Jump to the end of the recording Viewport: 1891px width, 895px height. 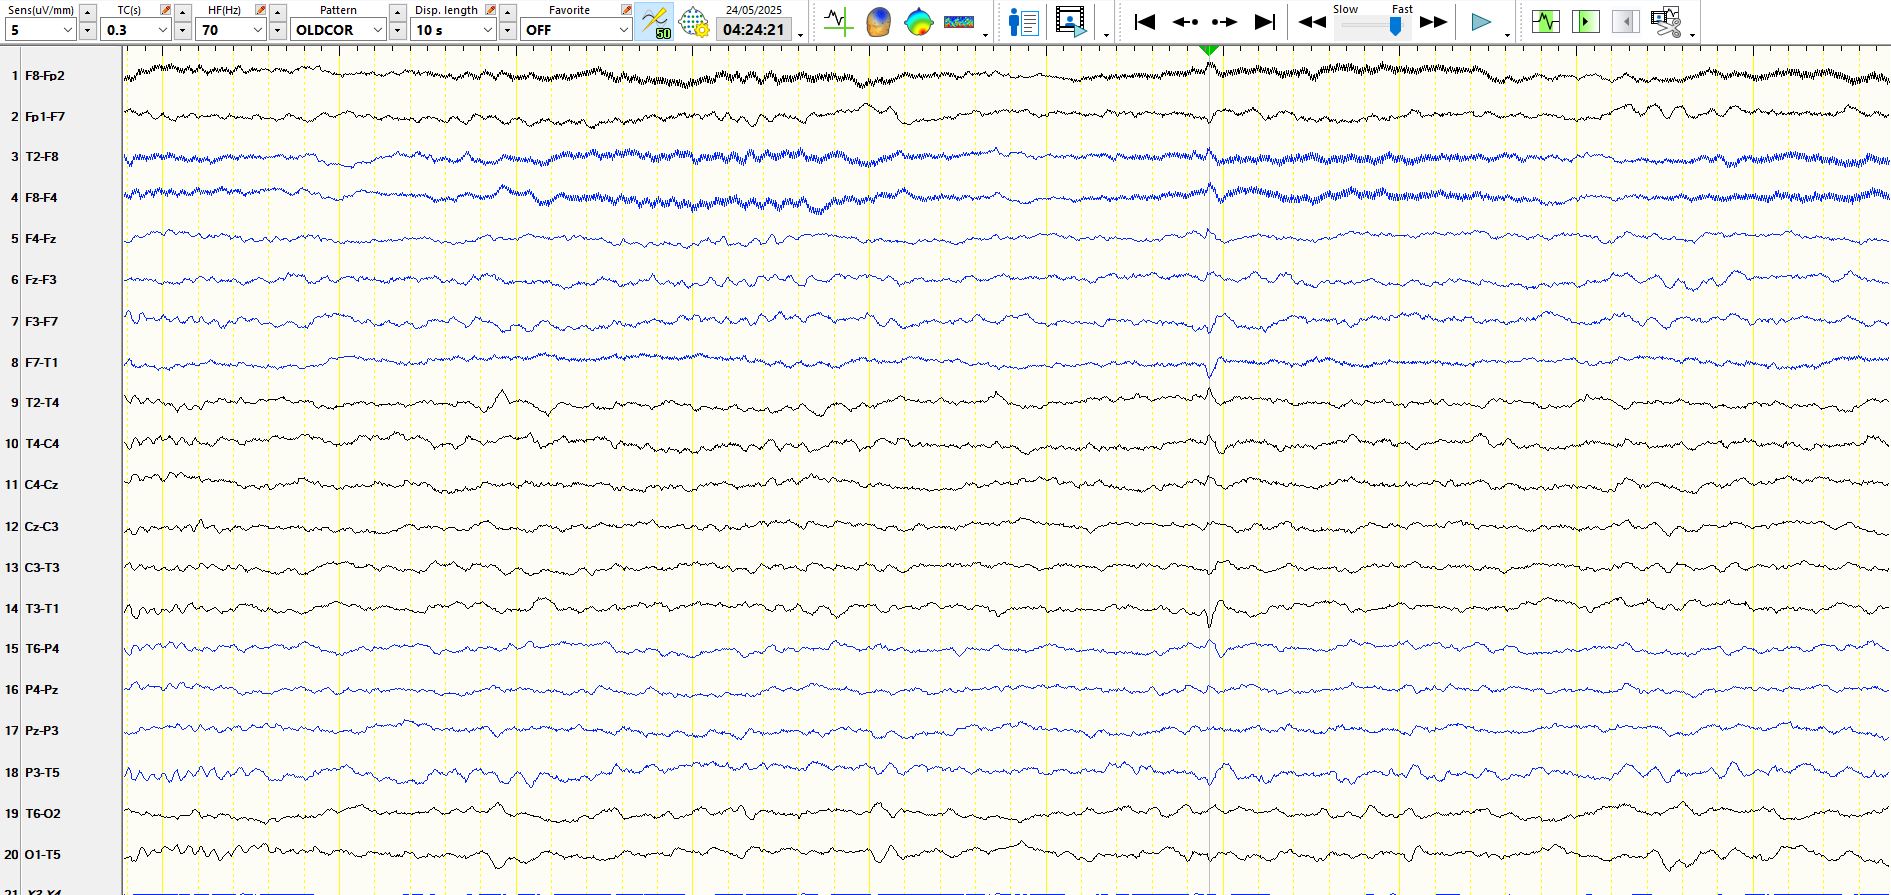pyautogui.click(x=1264, y=21)
